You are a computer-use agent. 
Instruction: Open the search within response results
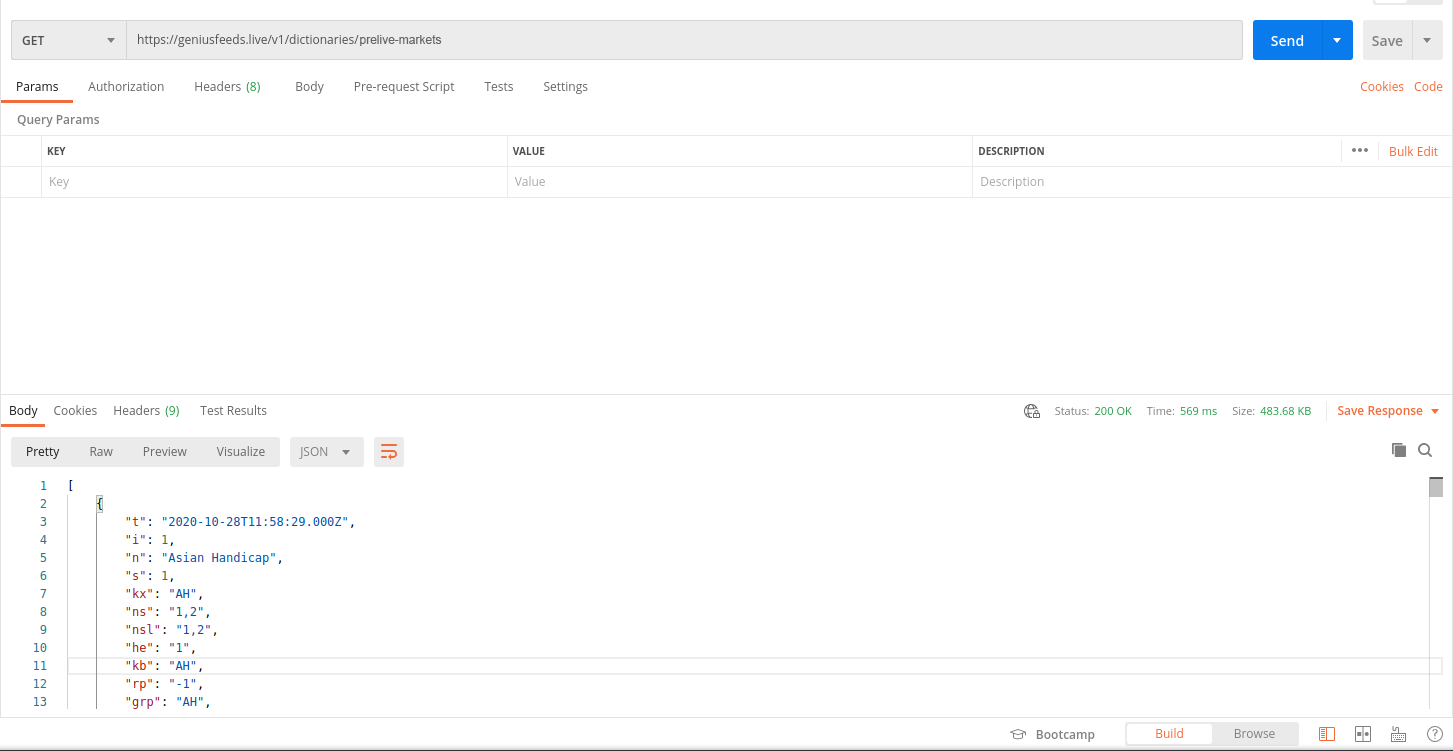(1424, 450)
